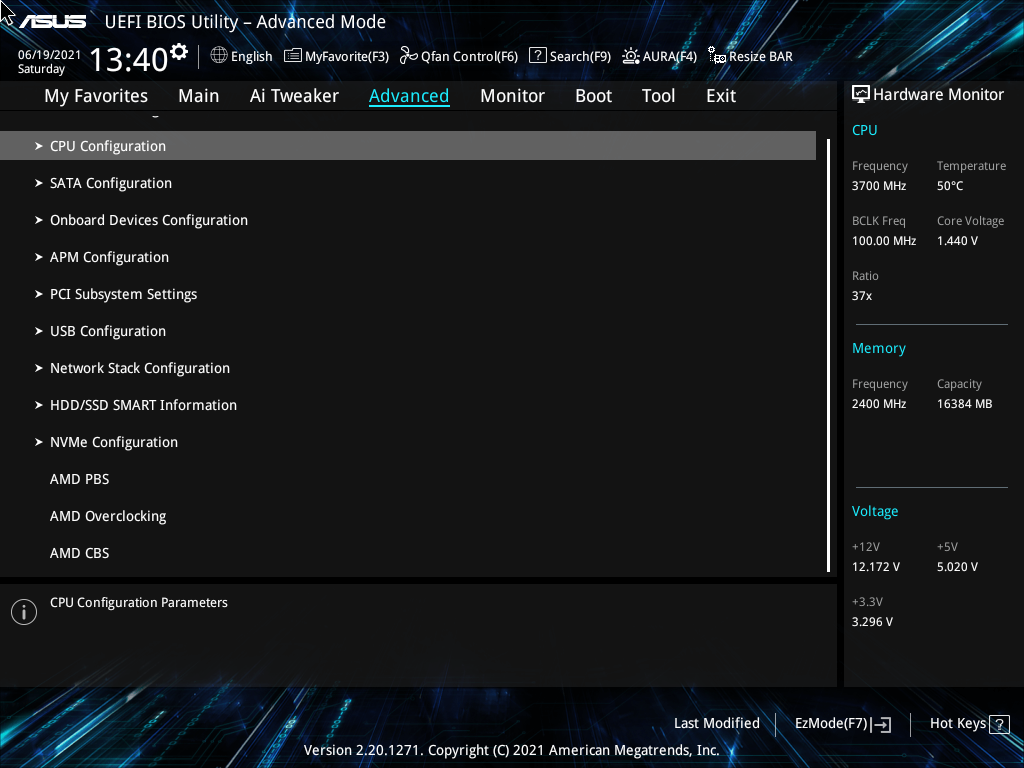The height and width of the screenshot is (768, 1024).
Task: Click the +12V reading 12.172 V
Action: click(875, 567)
